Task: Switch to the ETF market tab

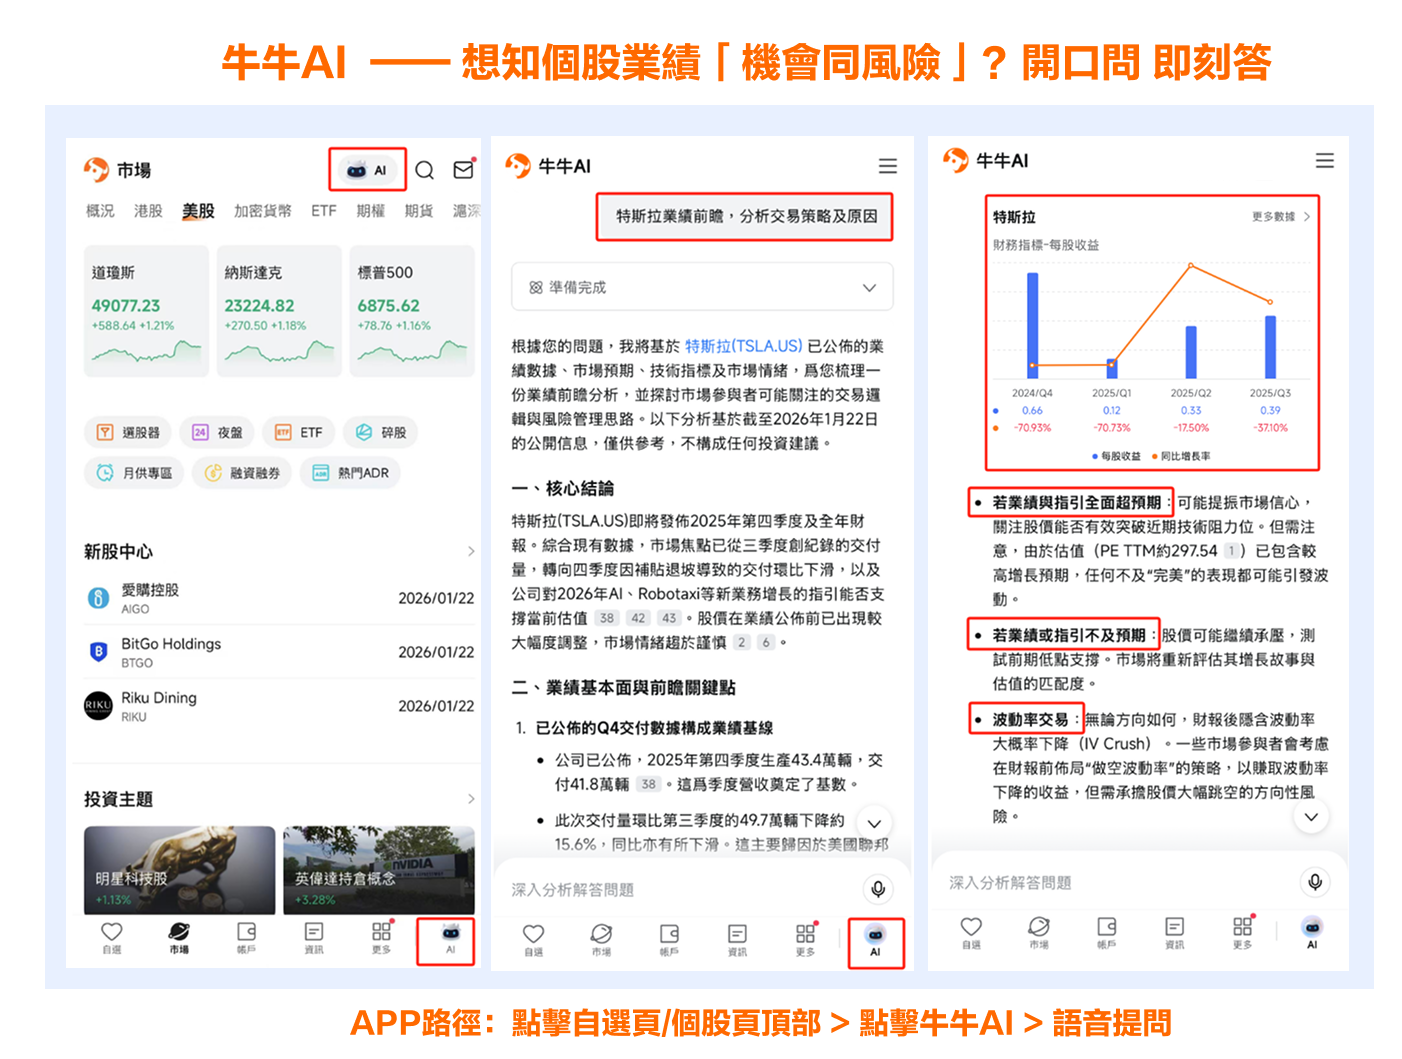Action: [x=324, y=211]
